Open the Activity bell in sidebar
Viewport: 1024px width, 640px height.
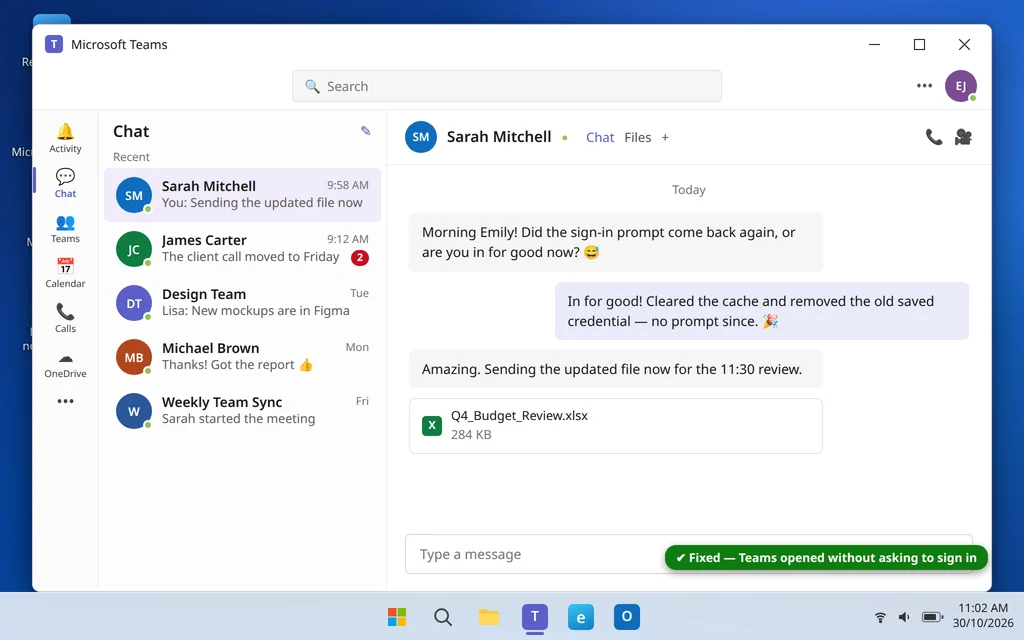(65, 138)
